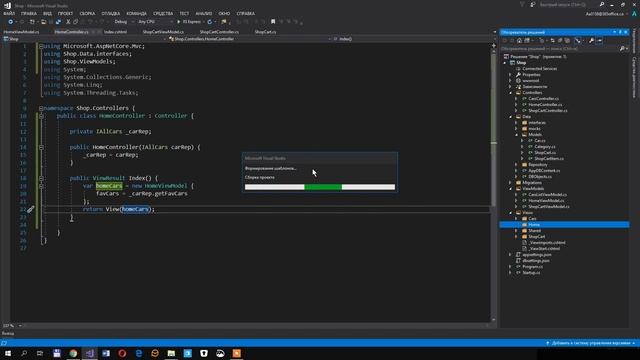Click Solution Explorer properties wrench icon

[x=591, y=40]
